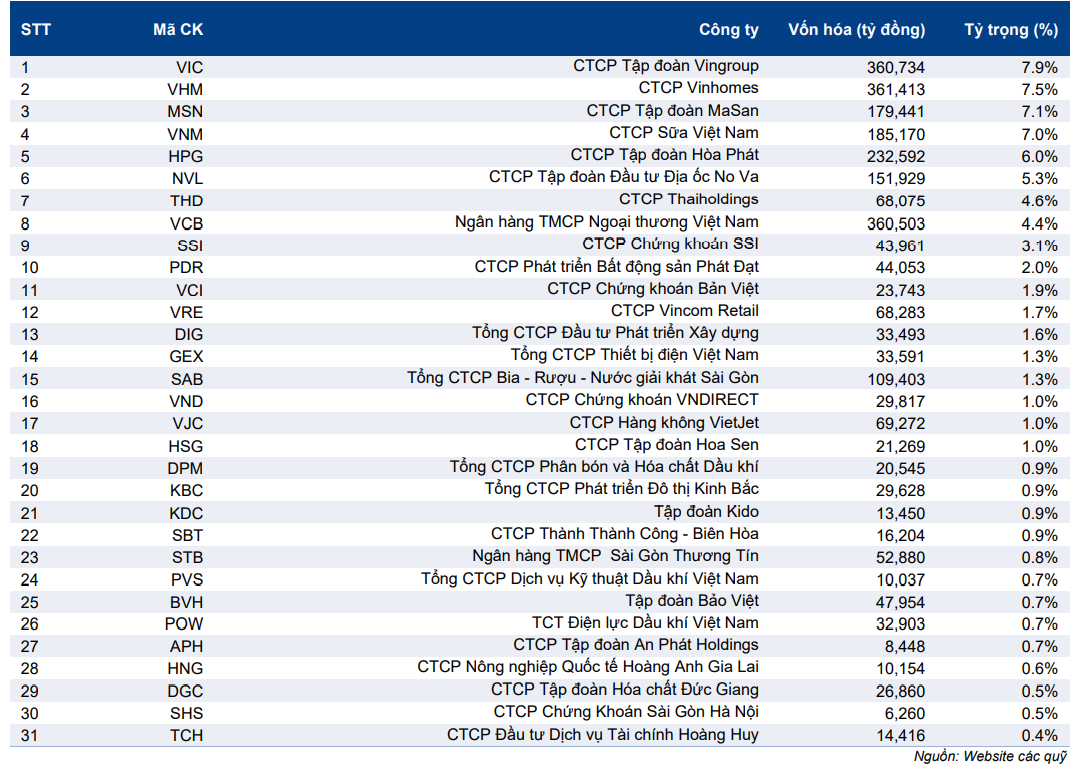Viewport: 1091px width, 775px height.
Task: Select ticker code NVL
Action: click(x=187, y=179)
